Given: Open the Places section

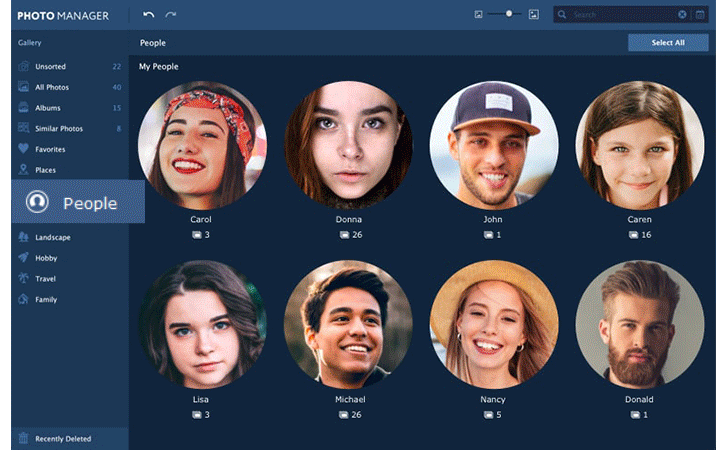Looking at the screenshot, I should click(70, 170).
